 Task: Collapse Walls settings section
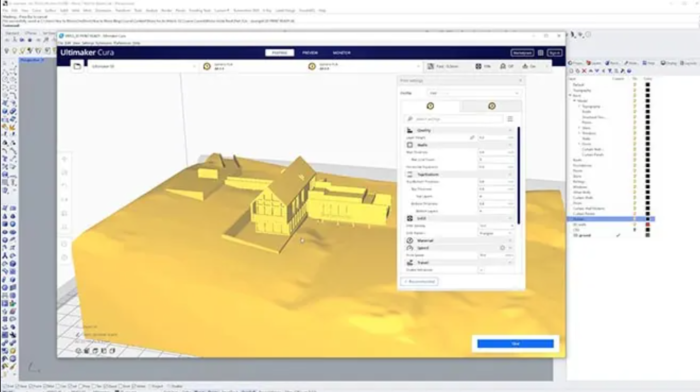point(460,145)
